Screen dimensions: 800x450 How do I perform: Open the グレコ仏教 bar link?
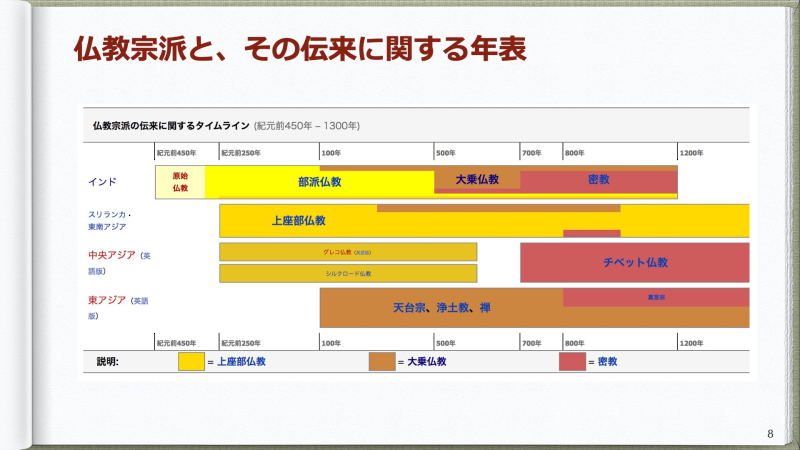(x=347, y=252)
